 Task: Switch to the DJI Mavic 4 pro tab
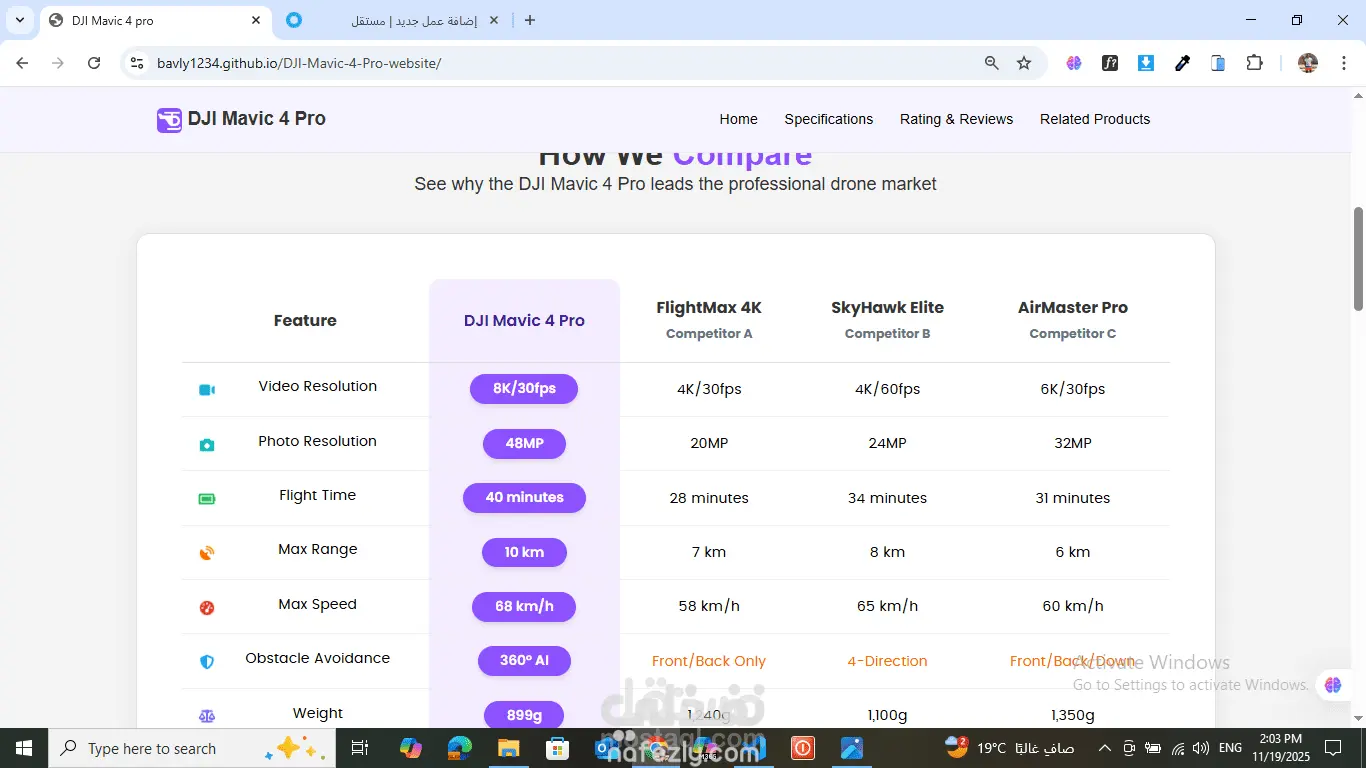[x=155, y=21]
